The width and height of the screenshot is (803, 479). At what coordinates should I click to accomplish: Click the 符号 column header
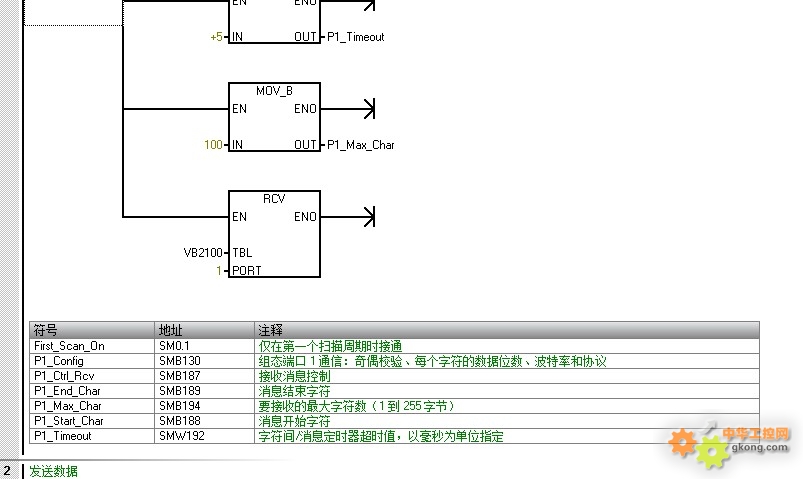92,330
